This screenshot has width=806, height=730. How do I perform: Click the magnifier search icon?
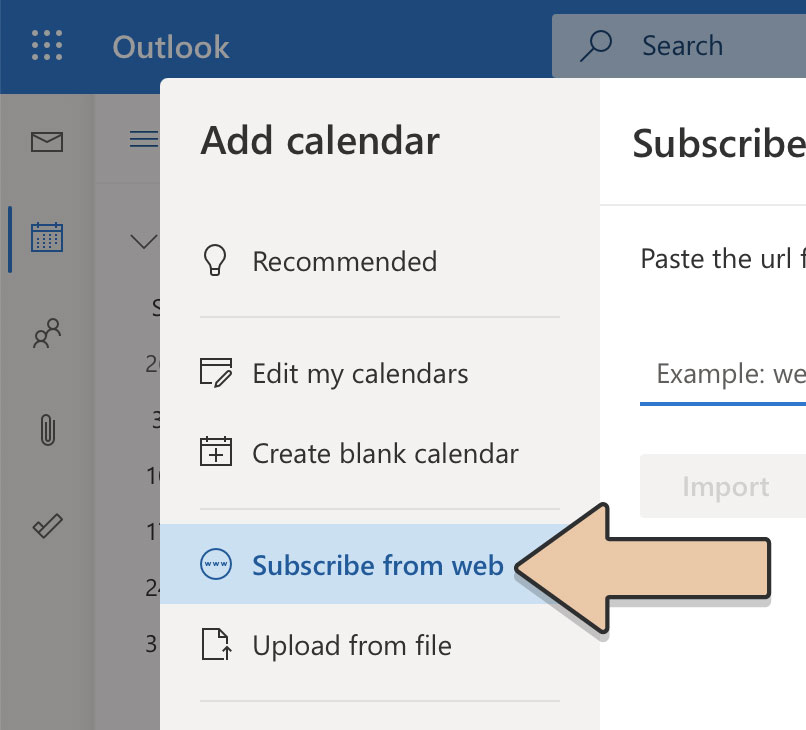click(596, 46)
